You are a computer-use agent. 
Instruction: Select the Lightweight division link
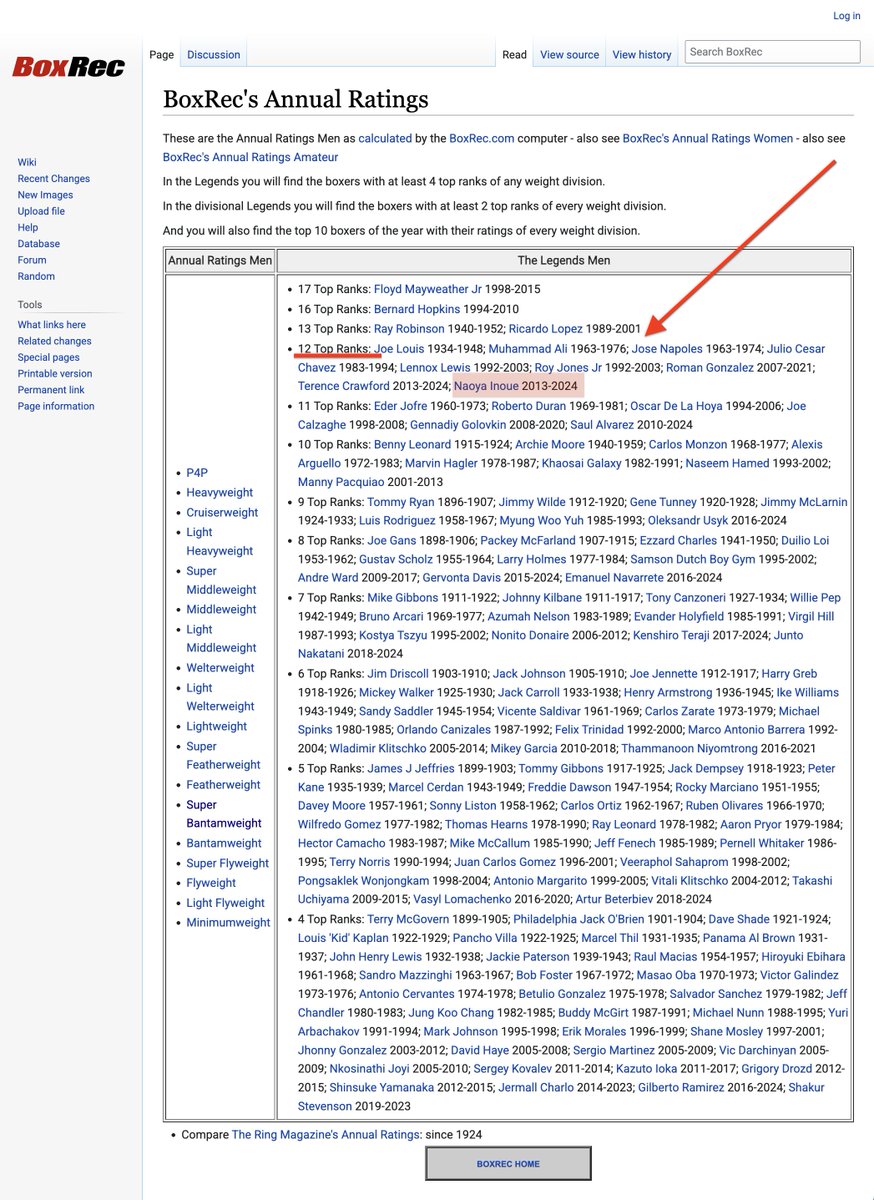216,726
